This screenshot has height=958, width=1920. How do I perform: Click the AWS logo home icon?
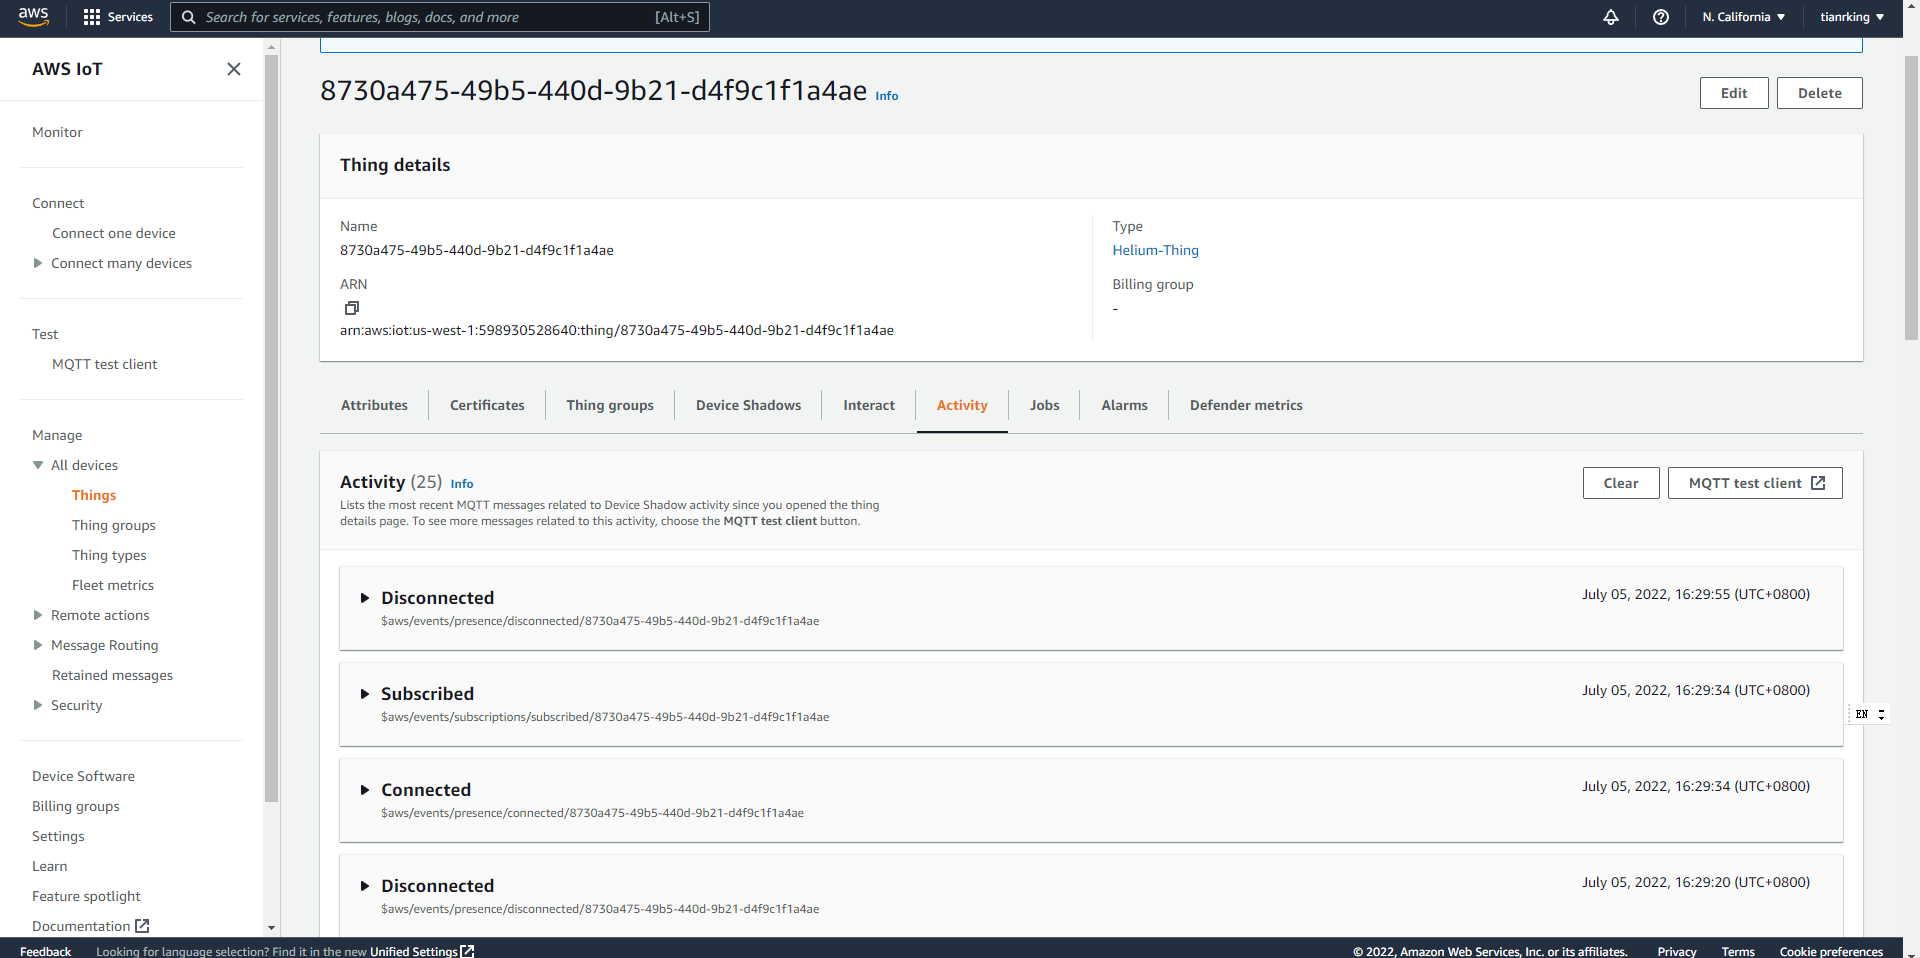[33, 17]
